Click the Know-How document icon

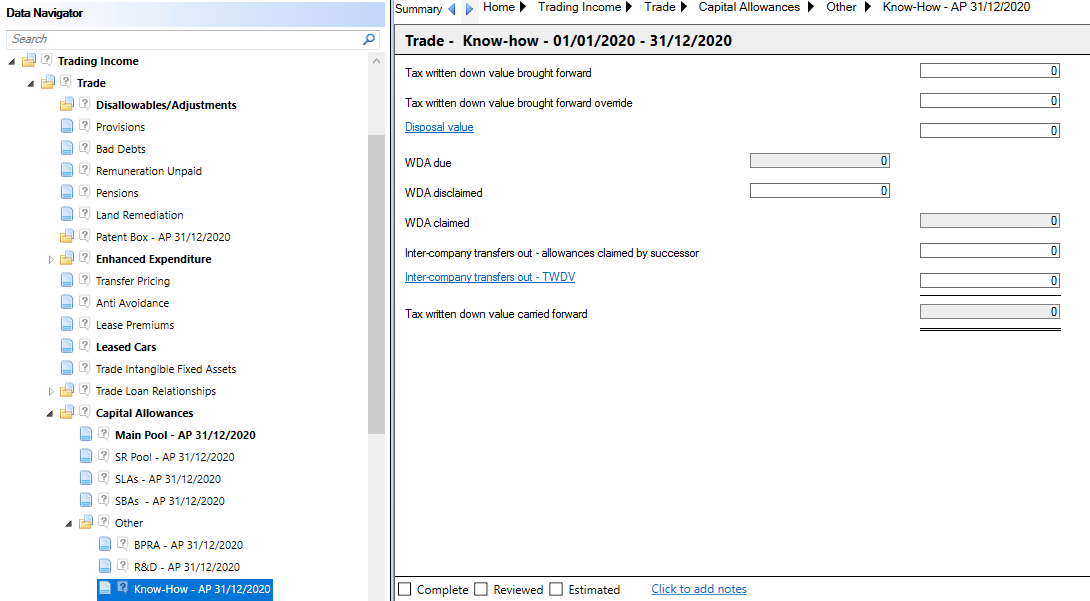tap(105, 588)
